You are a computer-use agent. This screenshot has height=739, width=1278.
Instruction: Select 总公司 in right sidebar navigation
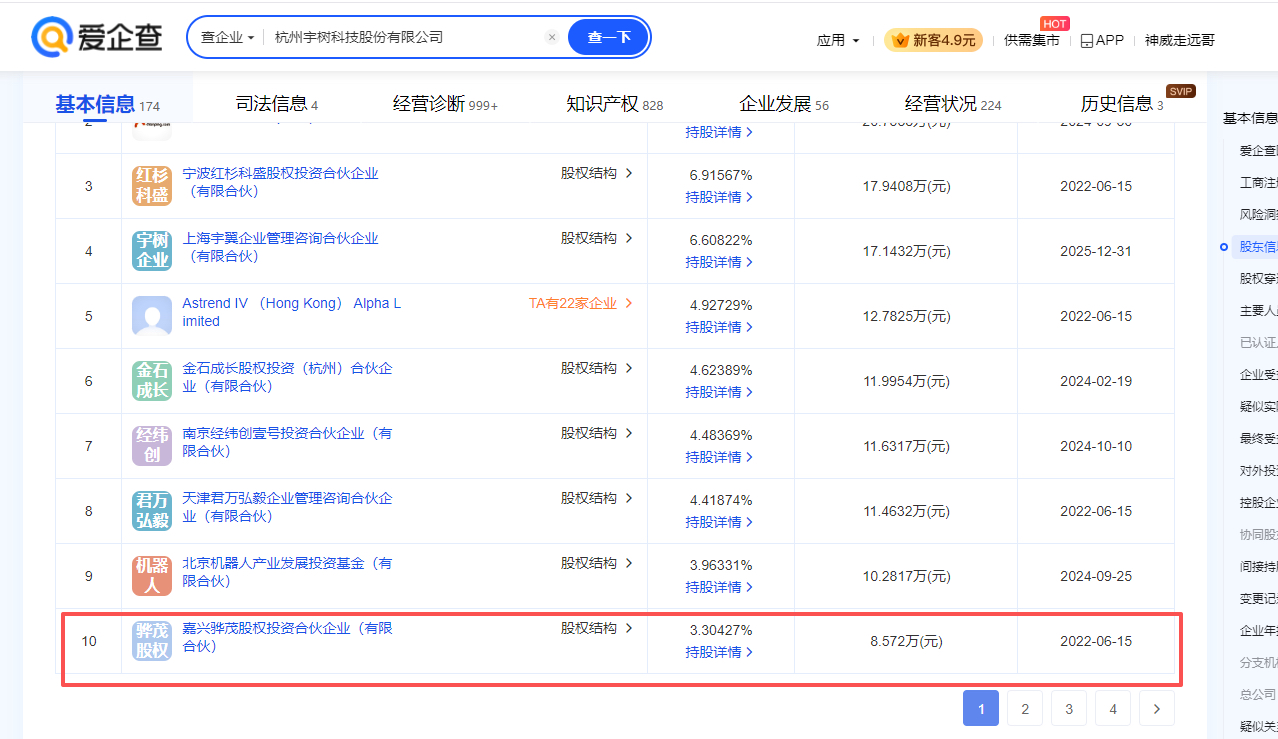[1258, 694]
